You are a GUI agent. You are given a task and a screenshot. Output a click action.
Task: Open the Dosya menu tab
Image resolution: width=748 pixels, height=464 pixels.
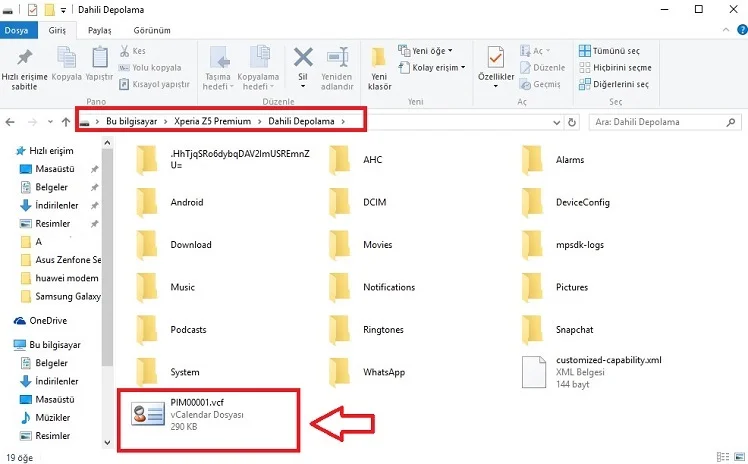[x=17, y=31]
